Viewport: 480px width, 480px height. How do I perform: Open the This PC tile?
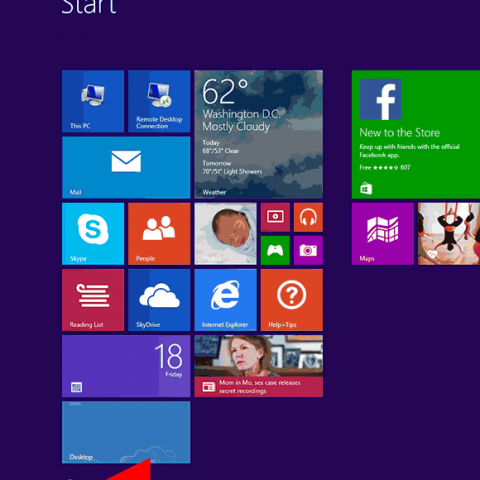[x=93, y=101]
